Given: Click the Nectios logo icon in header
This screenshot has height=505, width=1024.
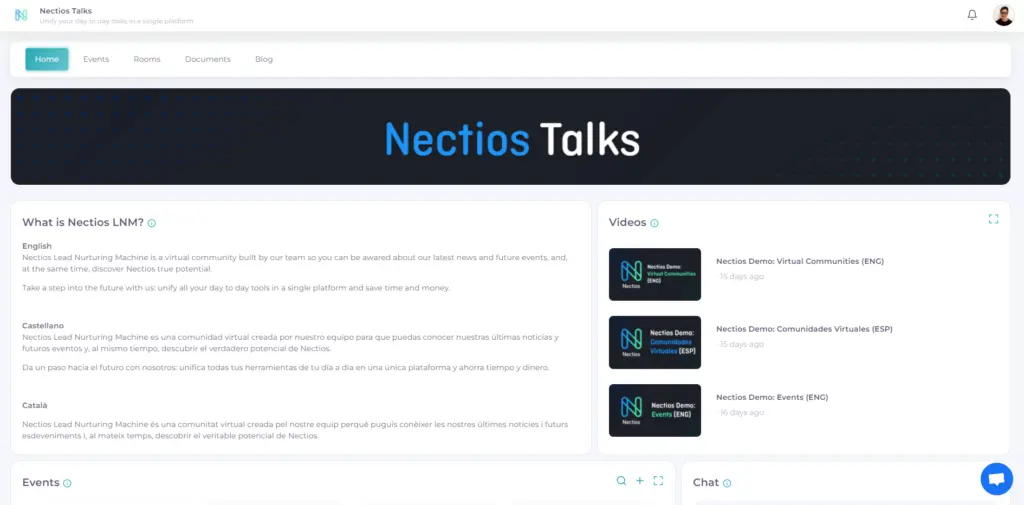Looking at the screenshot, I should coord(21,15).
